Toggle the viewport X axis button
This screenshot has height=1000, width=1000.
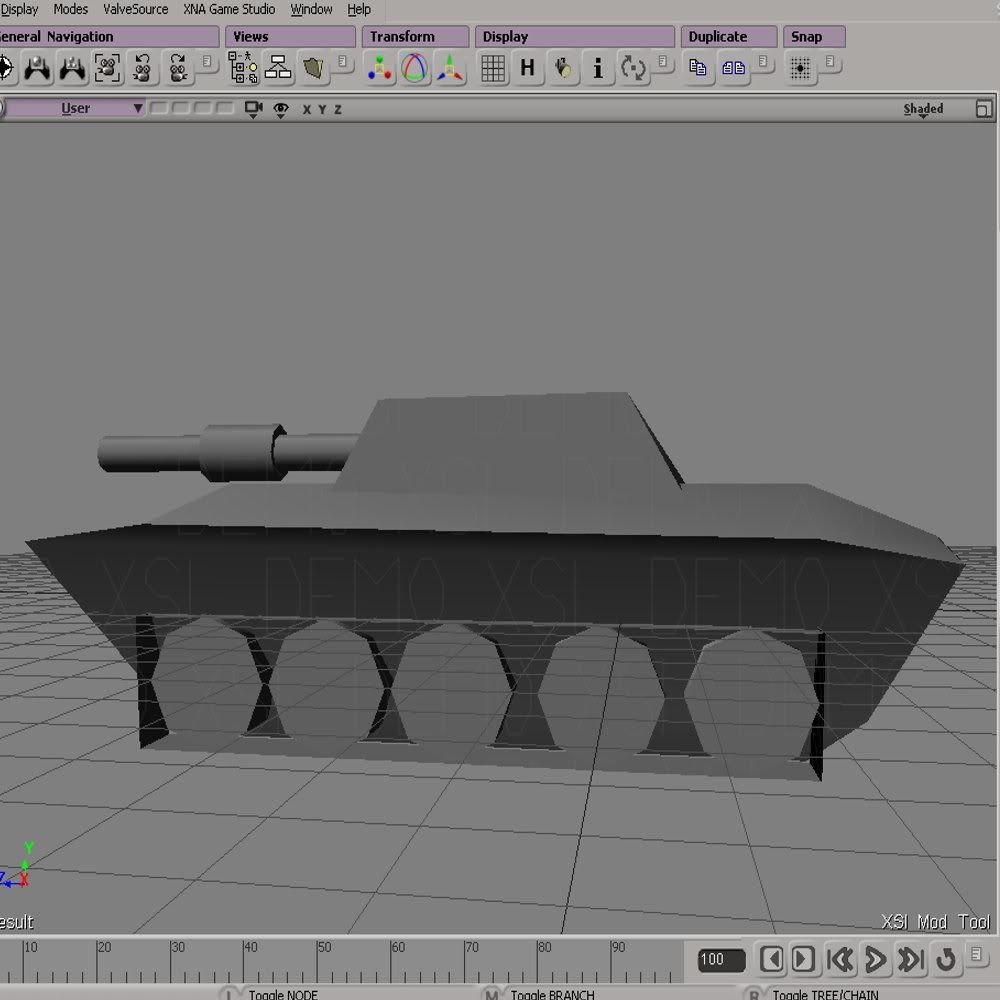(x=307, y=110)
